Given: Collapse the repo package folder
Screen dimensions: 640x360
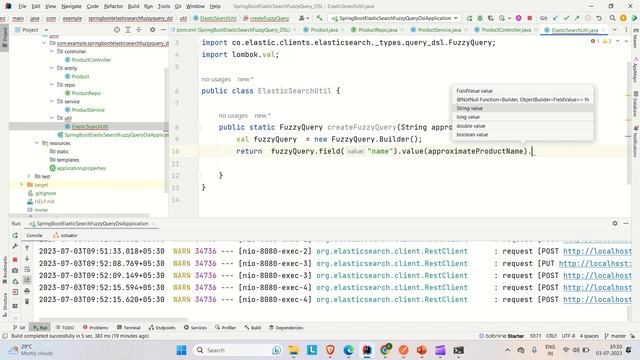Looking at the screenshot, I should pyautogui.click(x=52, y=85).
